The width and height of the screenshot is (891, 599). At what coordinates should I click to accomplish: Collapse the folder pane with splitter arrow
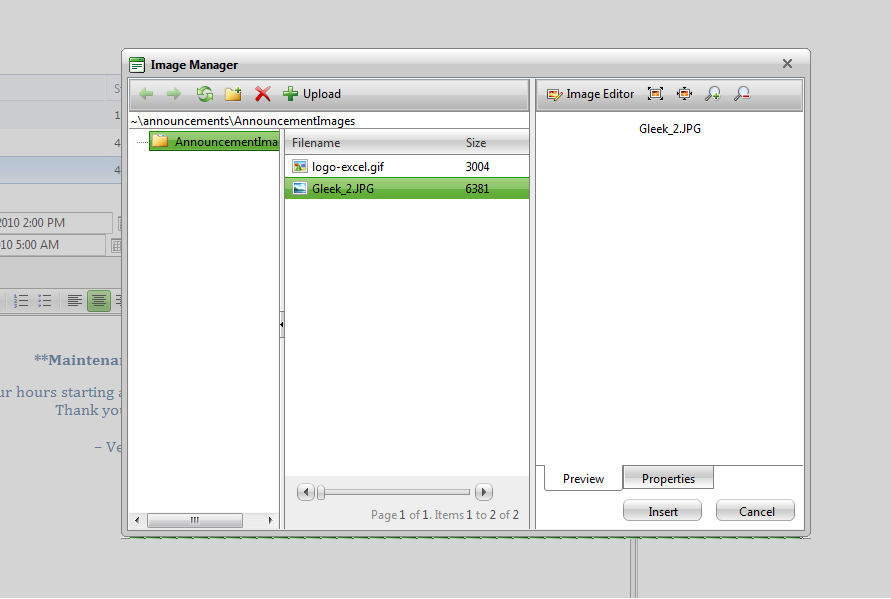282,325
